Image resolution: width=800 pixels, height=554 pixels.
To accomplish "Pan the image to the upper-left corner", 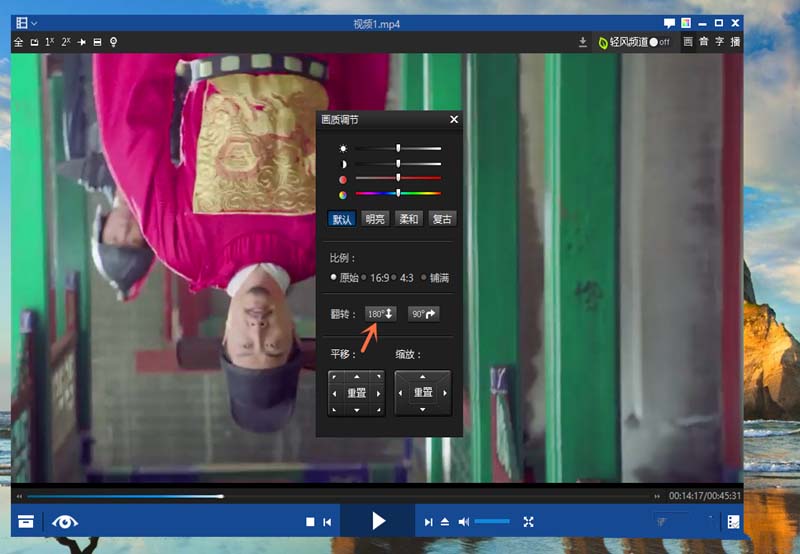I will tap(334, 376).
